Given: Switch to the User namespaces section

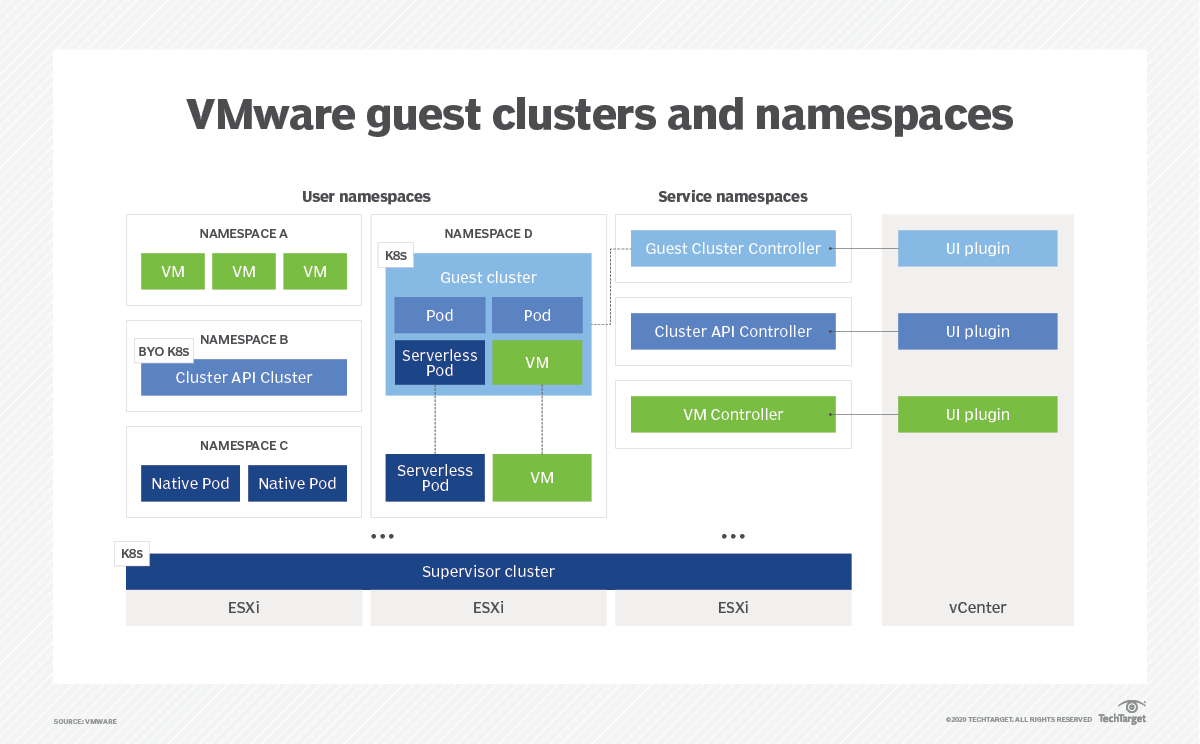Looking at the screenshot, I should [x=366, y=196].
